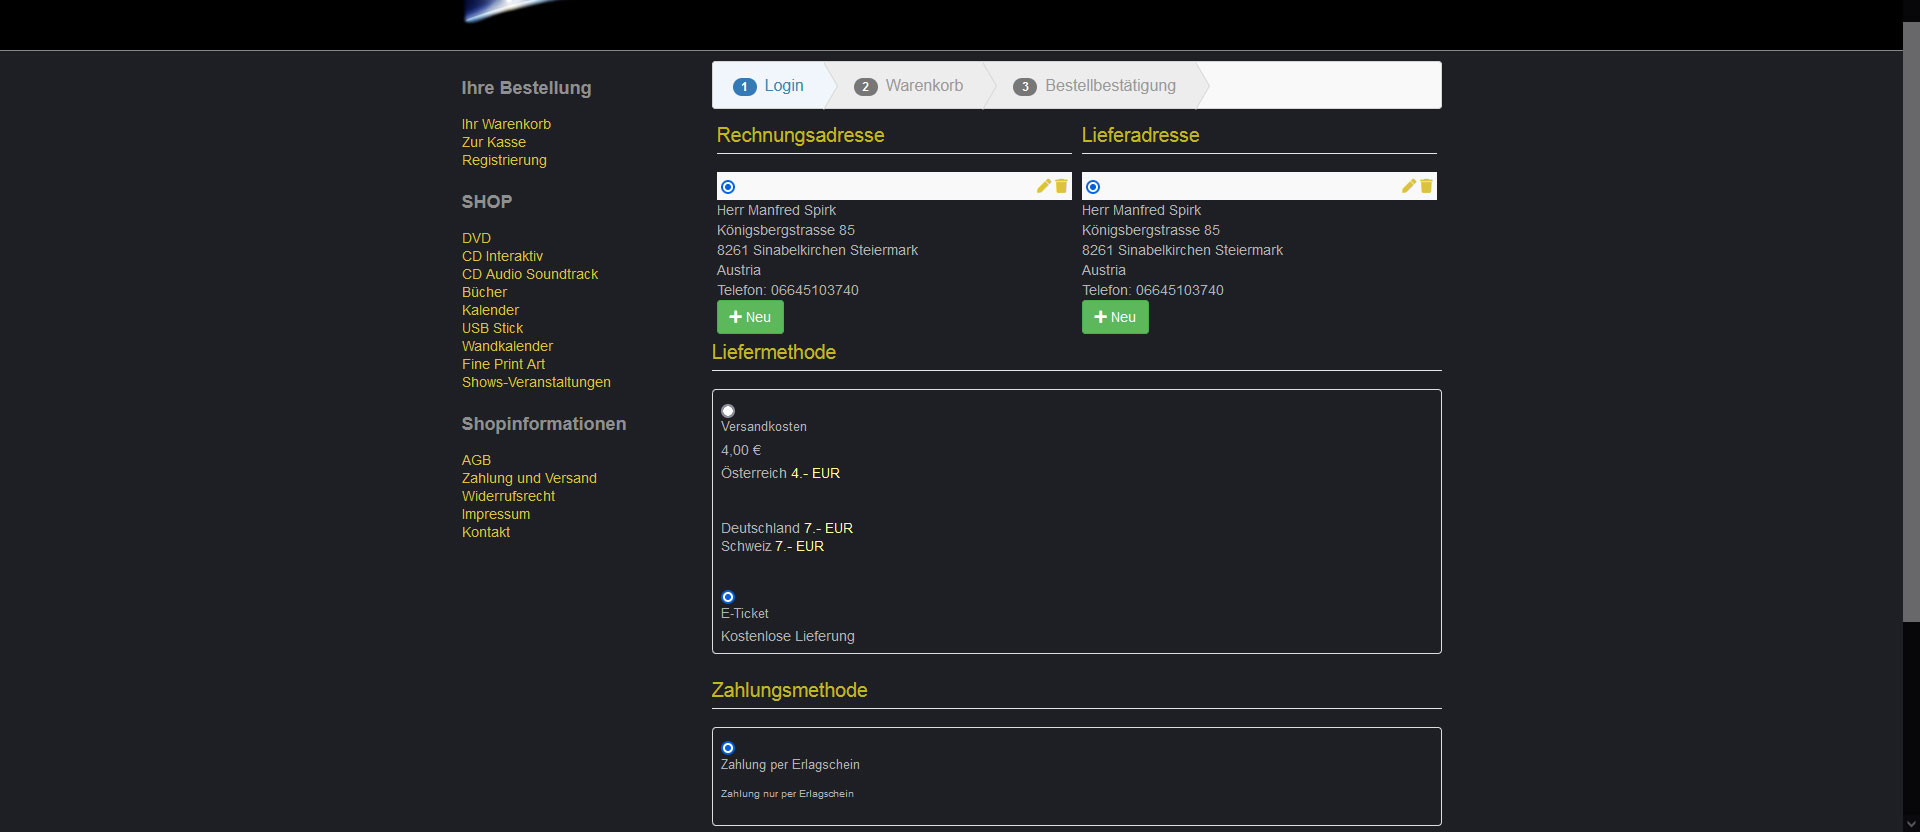Open Registrierung link

504,160
